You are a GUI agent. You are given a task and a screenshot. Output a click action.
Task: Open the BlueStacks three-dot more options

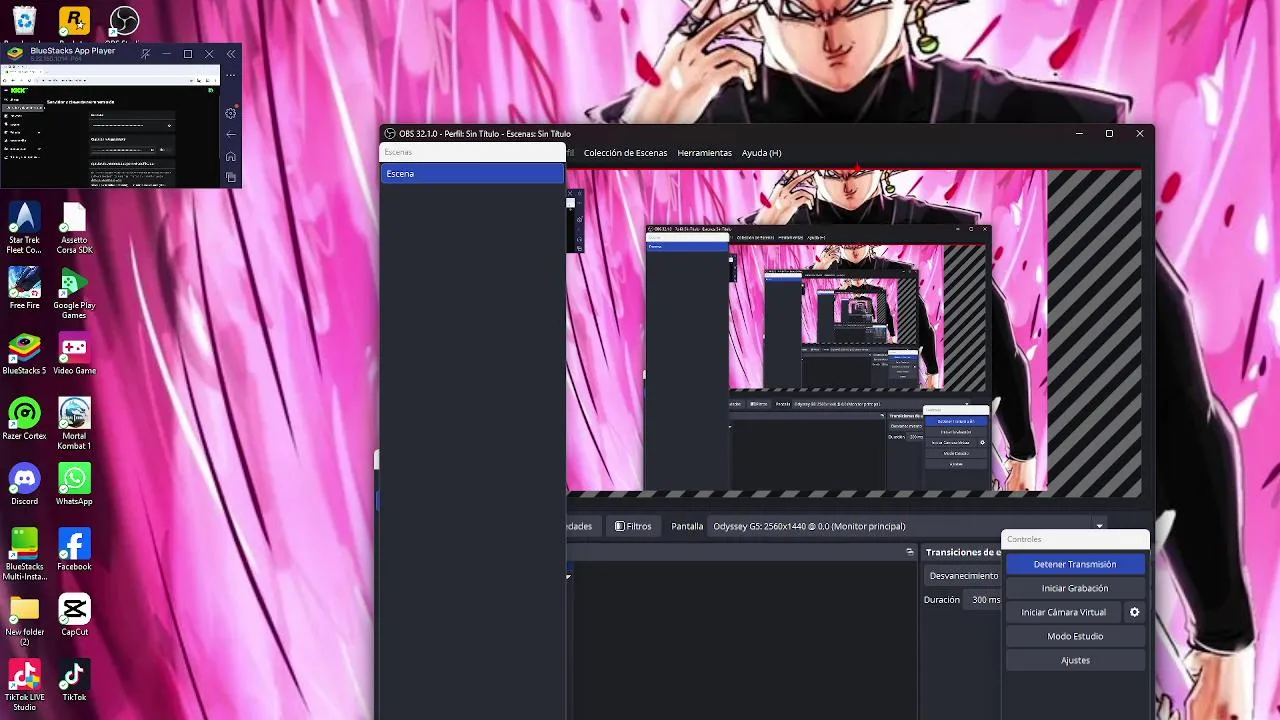point(231,75)
